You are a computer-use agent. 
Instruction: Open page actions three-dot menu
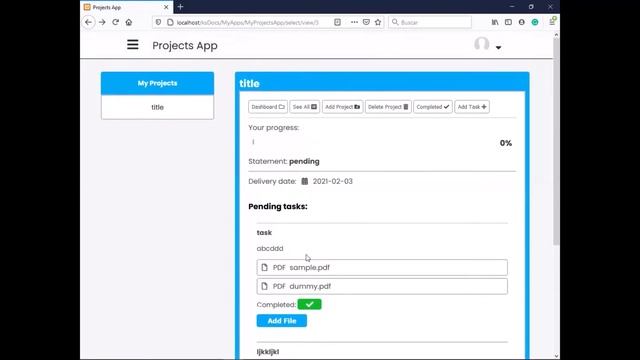pos(354,22)
